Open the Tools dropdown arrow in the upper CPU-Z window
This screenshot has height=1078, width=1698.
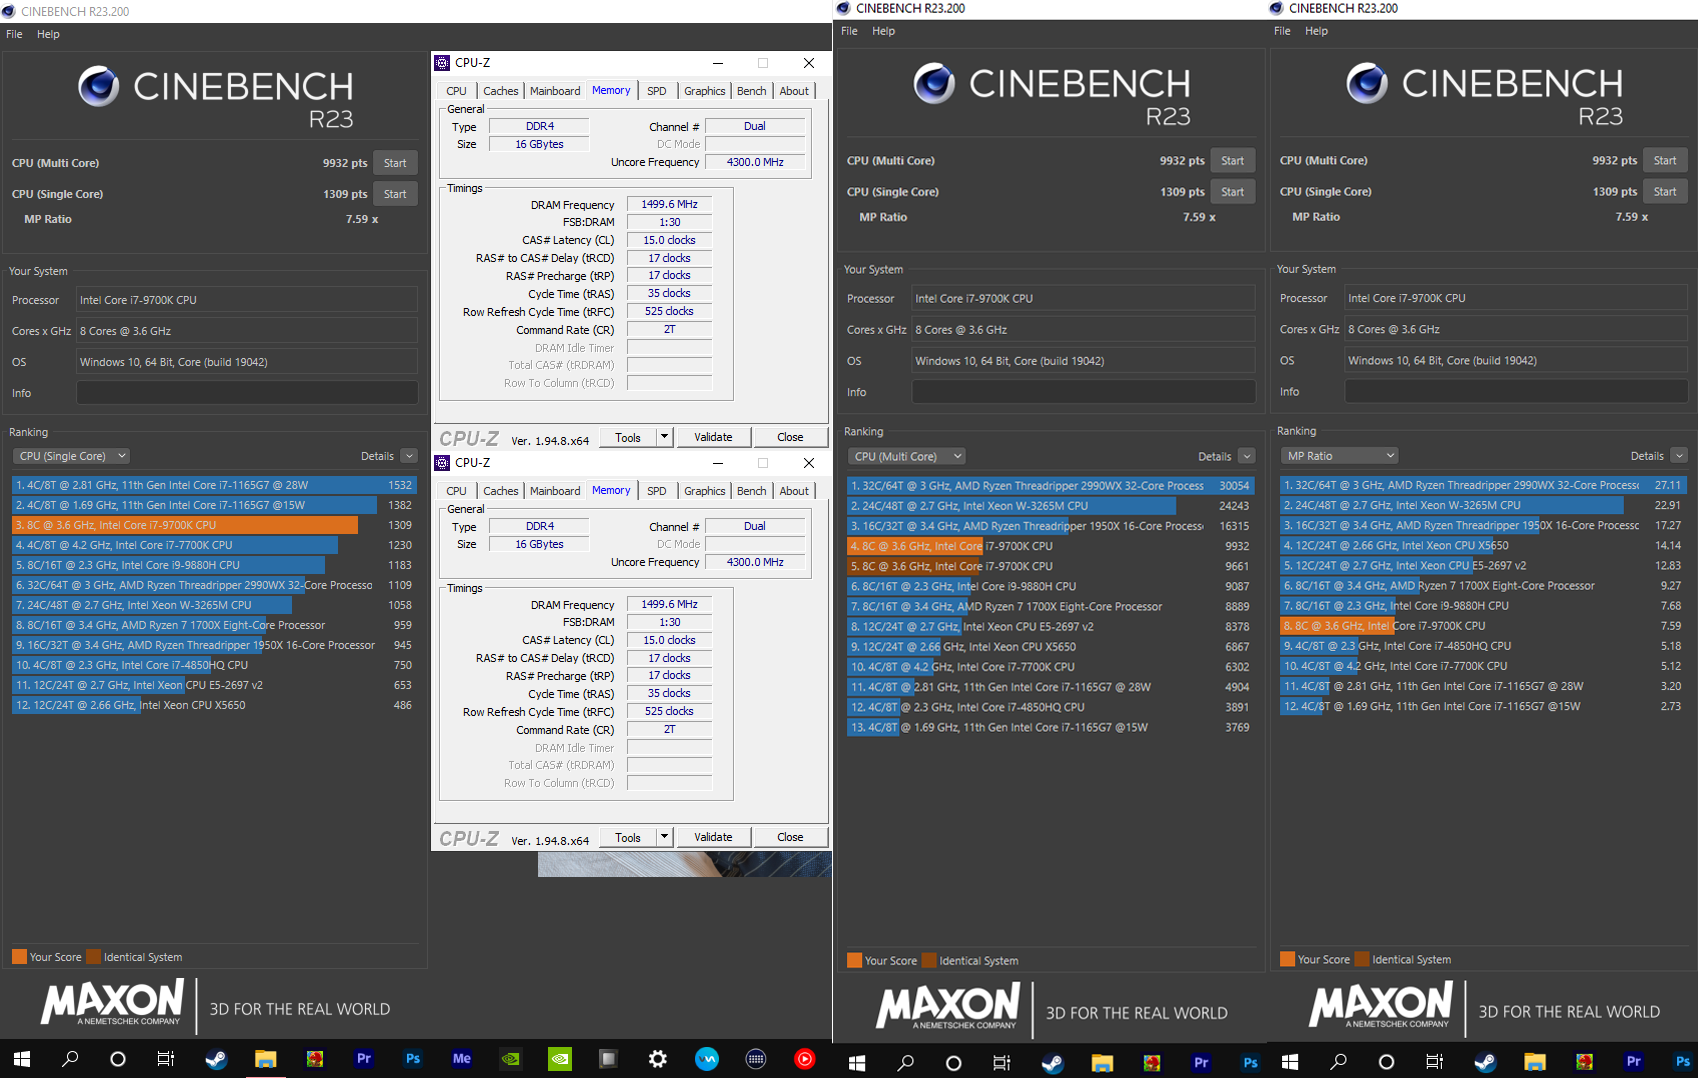pyautogui.click(x=664, y=437)
